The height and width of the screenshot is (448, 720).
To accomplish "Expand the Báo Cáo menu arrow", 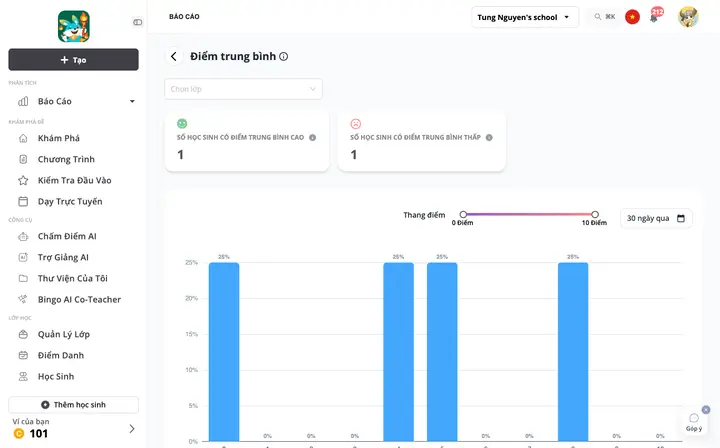I will coord(132,101).
